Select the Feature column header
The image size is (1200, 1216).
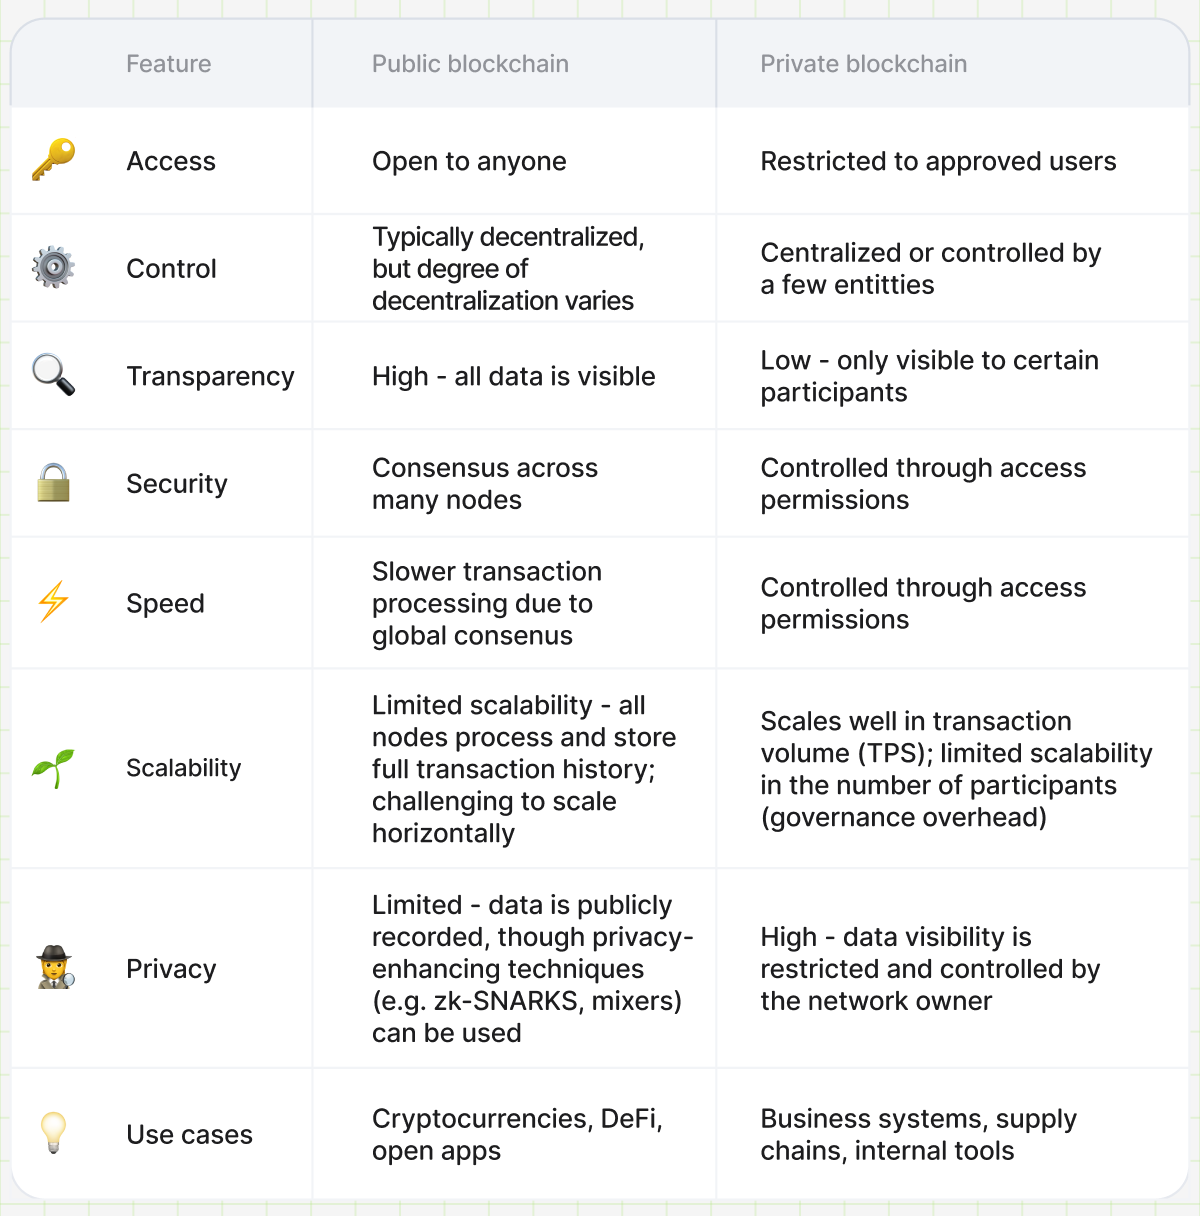tap(169, 64)
